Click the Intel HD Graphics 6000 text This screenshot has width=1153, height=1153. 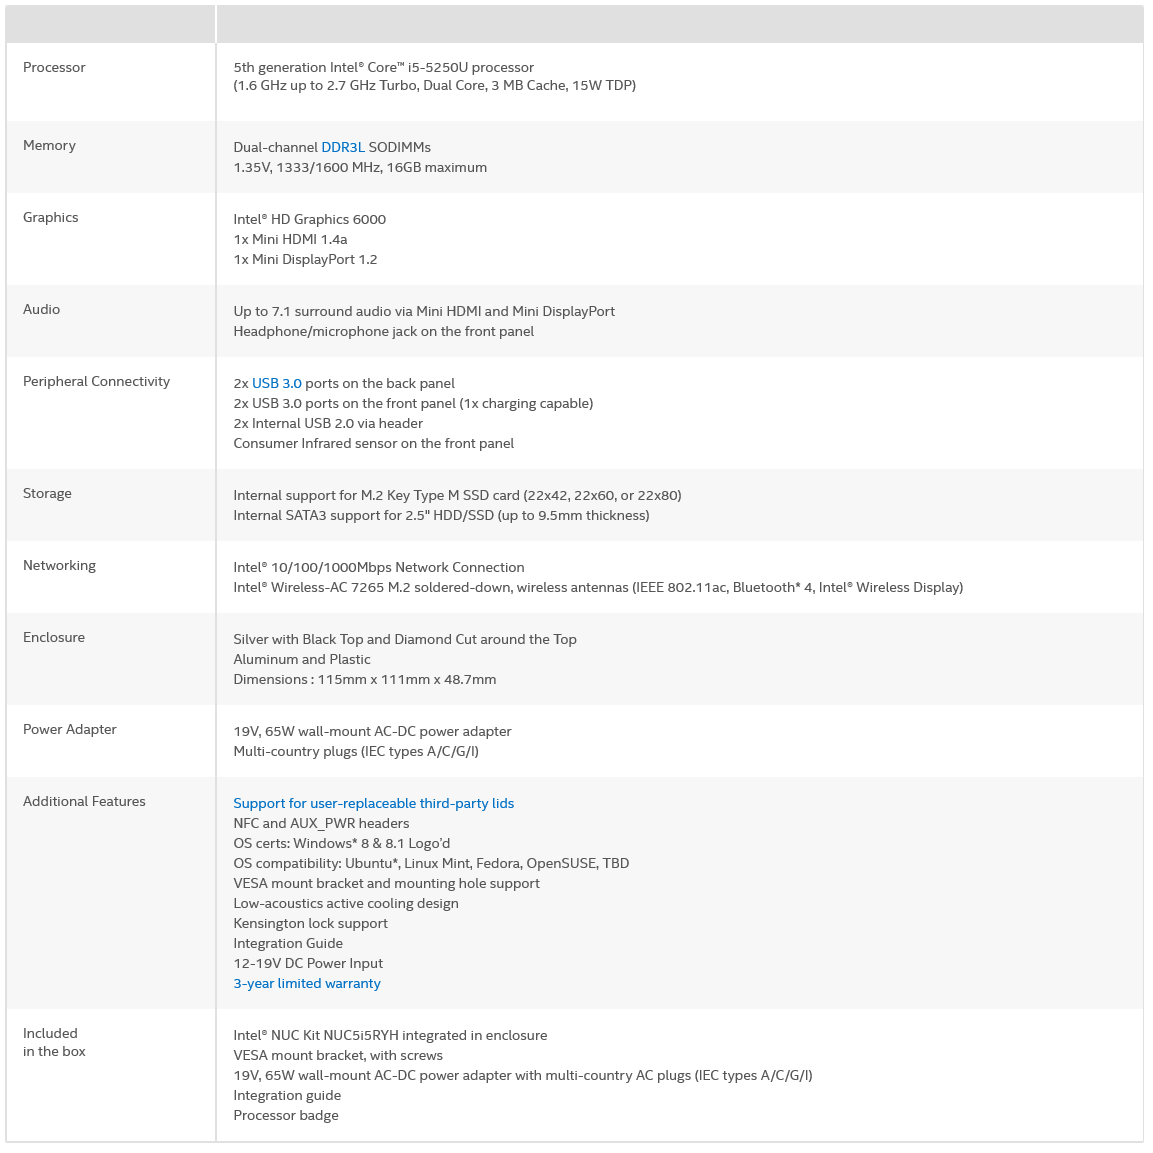309,219
